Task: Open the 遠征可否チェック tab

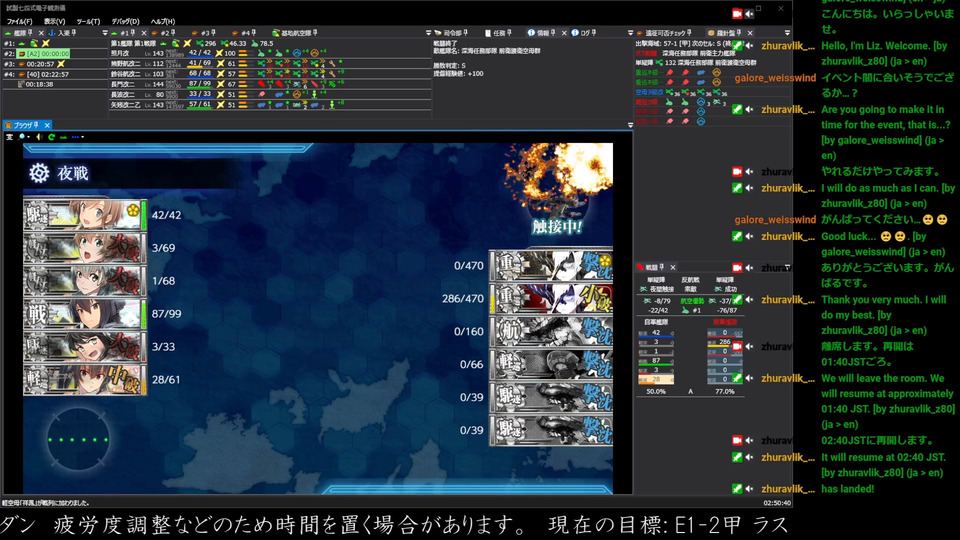Action: click(664, 33)
